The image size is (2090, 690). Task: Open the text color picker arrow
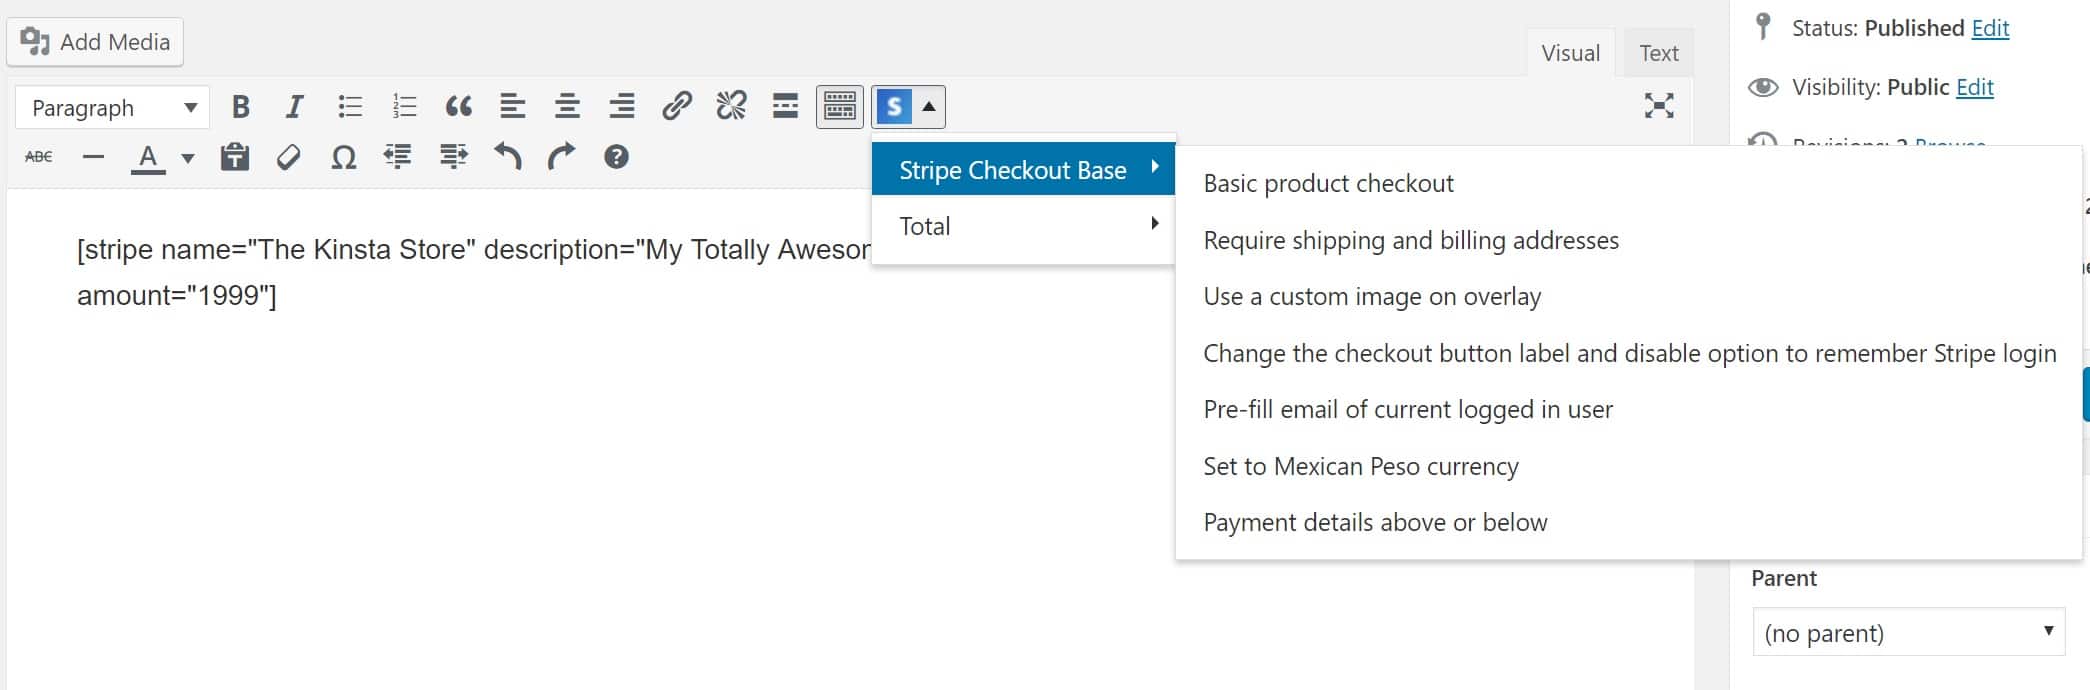point(187,158)
